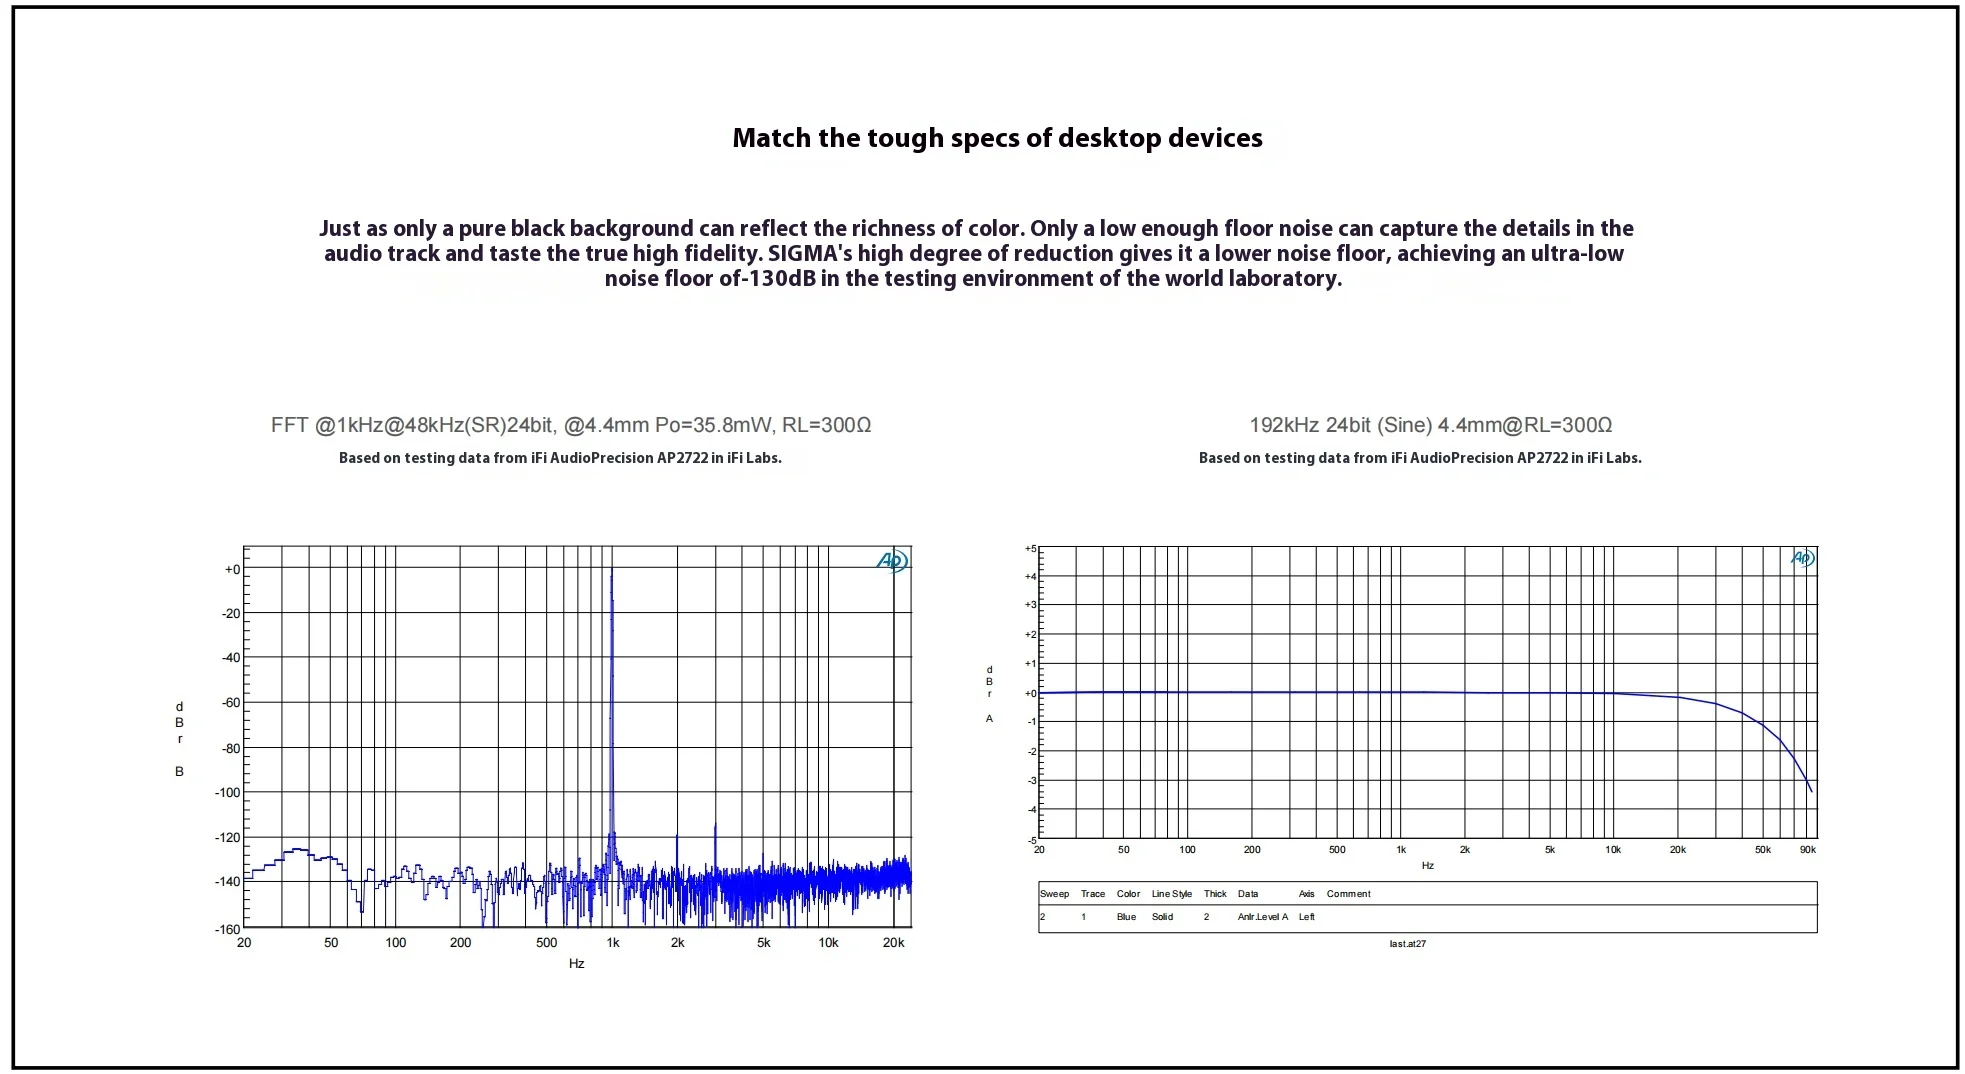
Task: Click the "192kHz 24bit (Sine) 4.4mm@RL=300Ω" title
Action: click(1430, 425)
